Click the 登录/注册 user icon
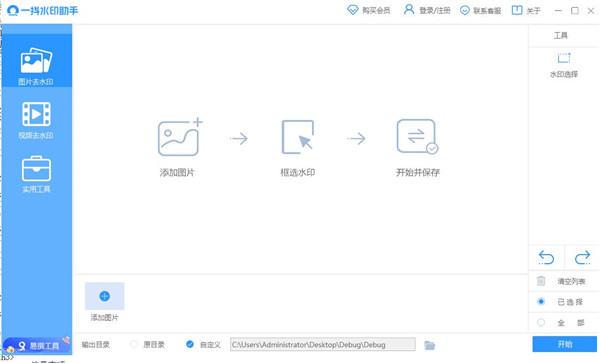600x363 pixels. [409, 10]
